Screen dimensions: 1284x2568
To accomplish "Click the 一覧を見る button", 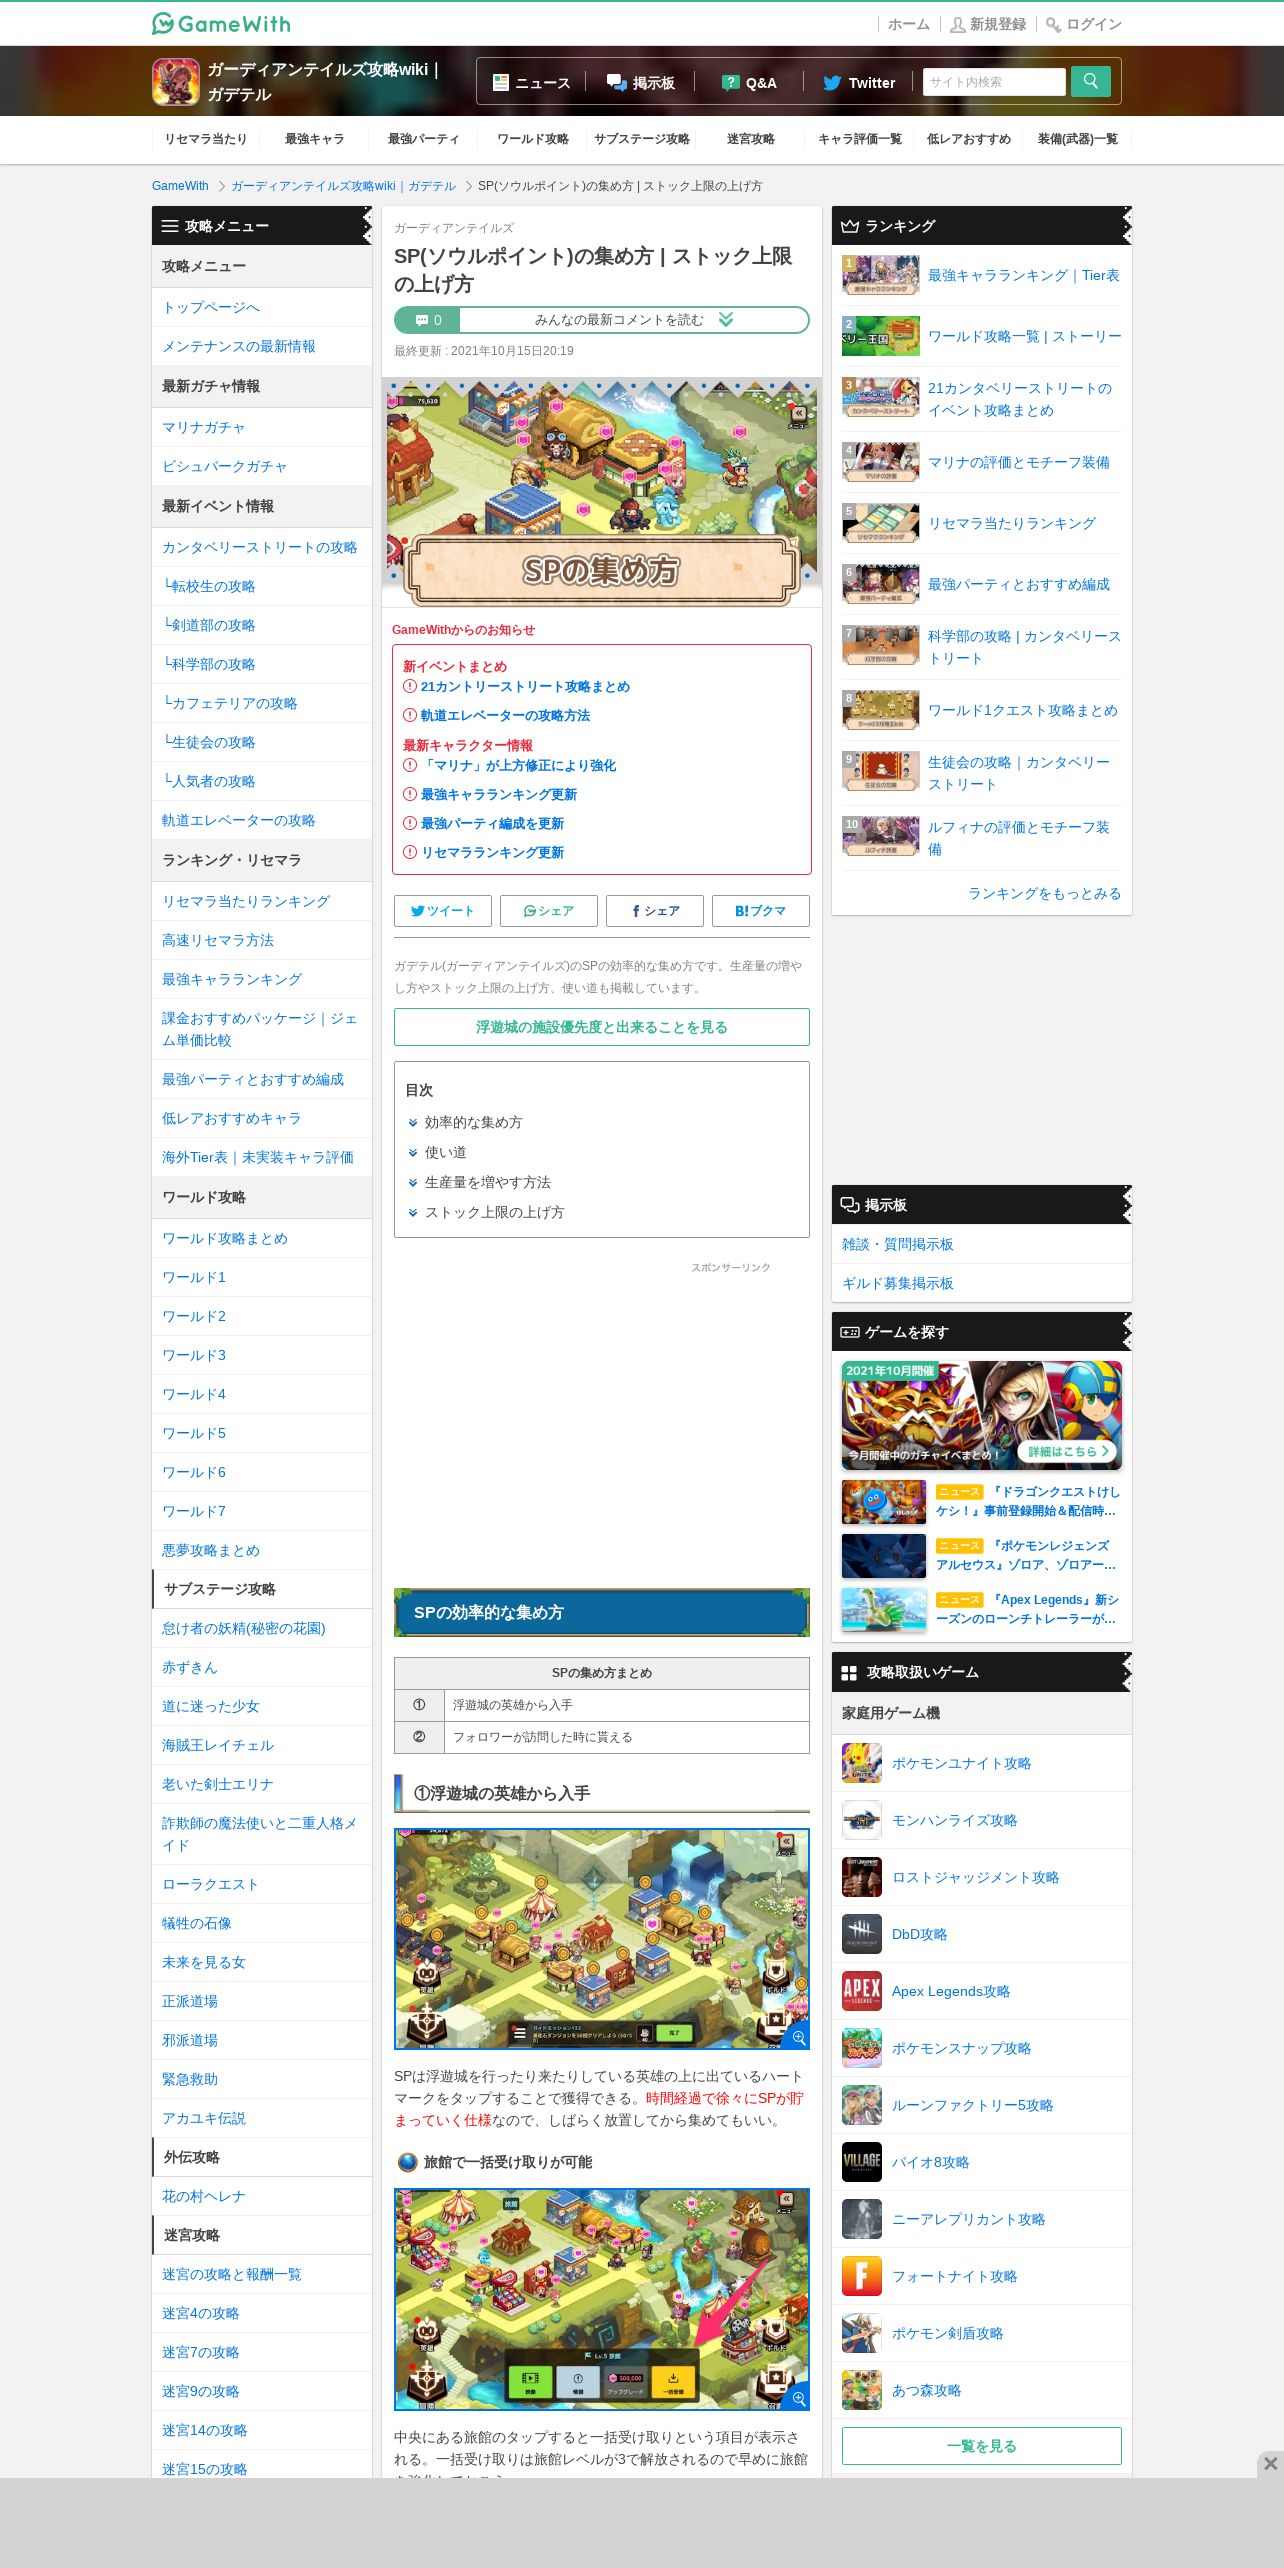I will 982,2446.
